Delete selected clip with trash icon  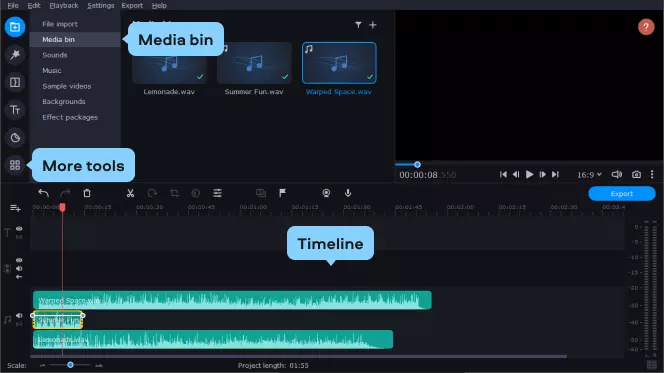tap(87, 193)
